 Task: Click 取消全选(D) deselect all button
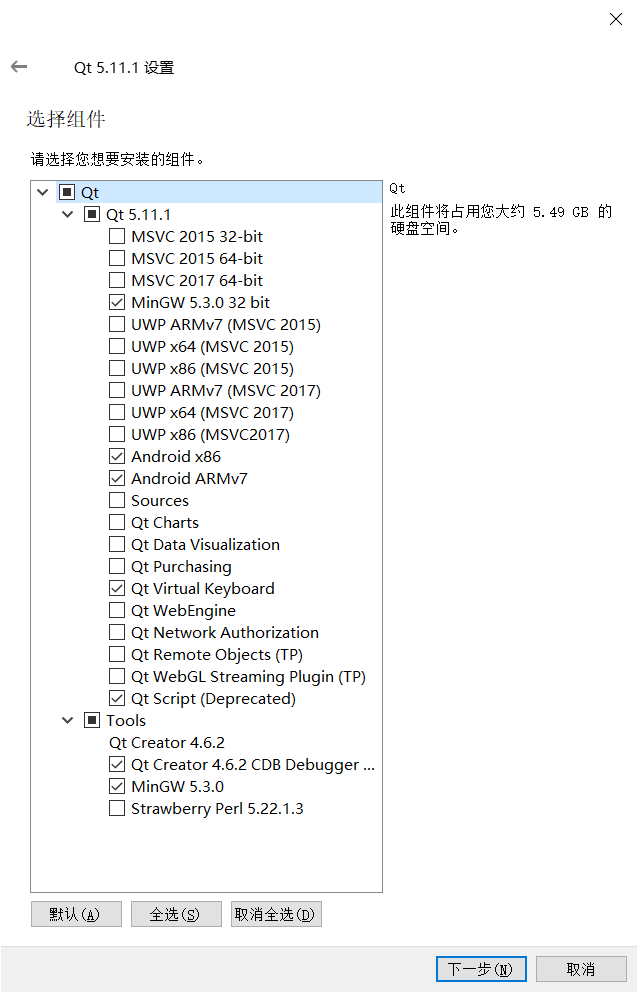point(276,914)
